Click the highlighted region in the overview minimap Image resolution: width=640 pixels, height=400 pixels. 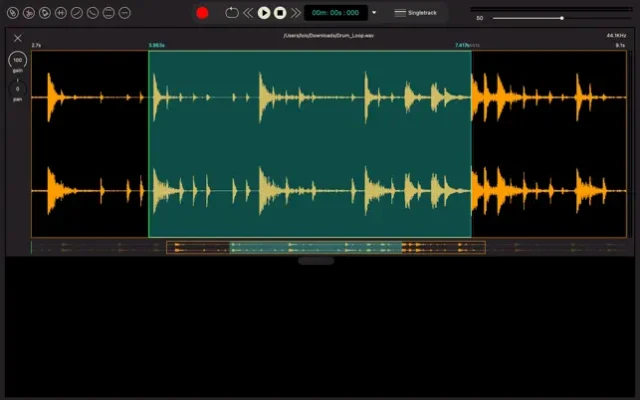coord(316,247)
